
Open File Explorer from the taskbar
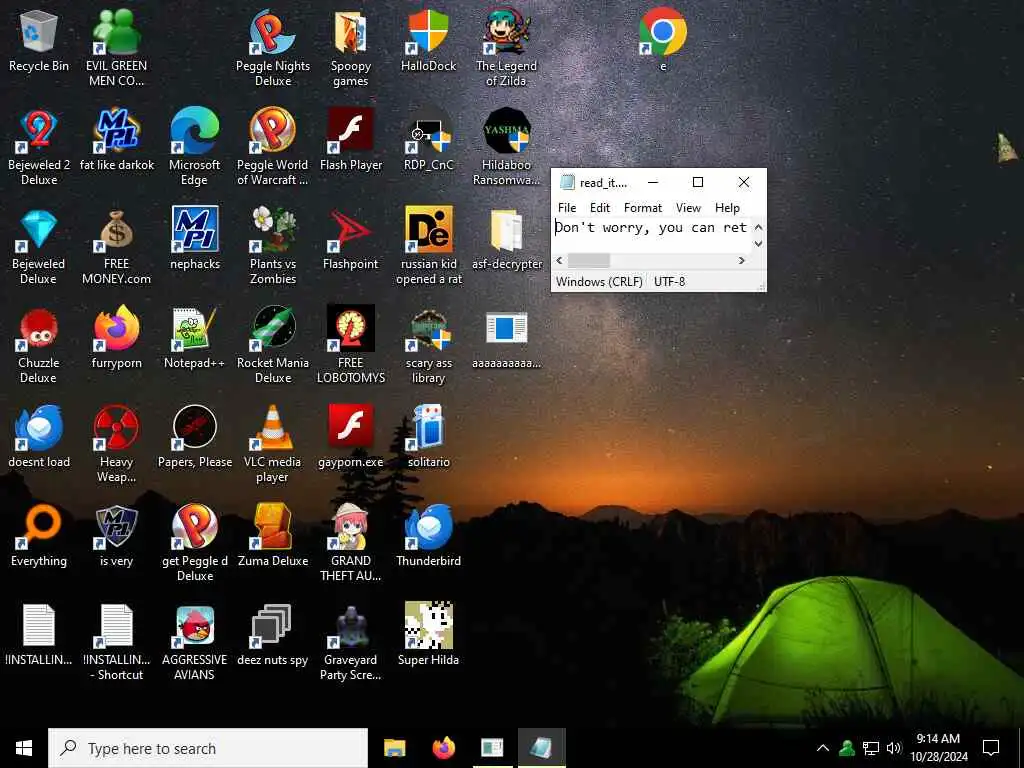pyautogui.click(x=394, y=748)
